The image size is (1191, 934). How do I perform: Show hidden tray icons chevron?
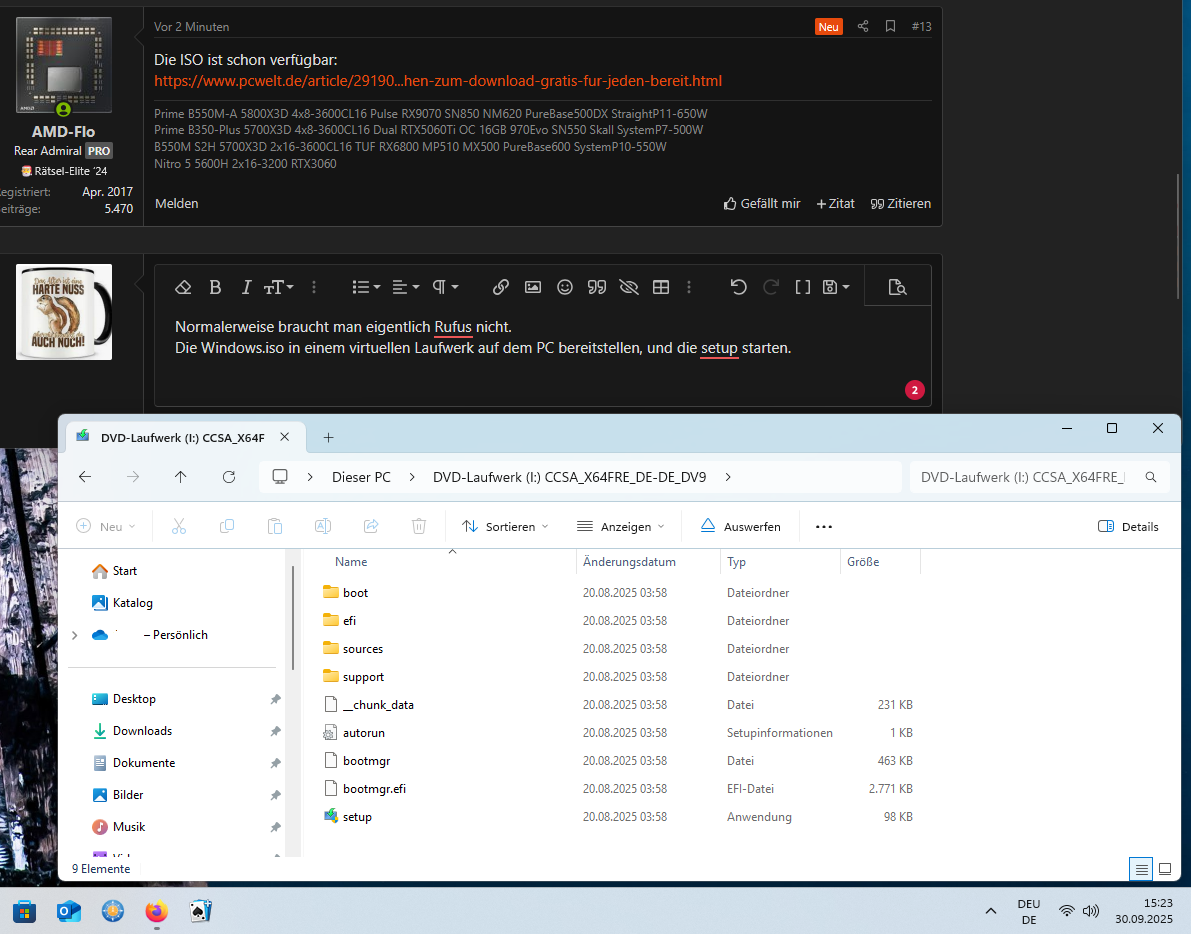pyautogui.click(x=990, y=911)
